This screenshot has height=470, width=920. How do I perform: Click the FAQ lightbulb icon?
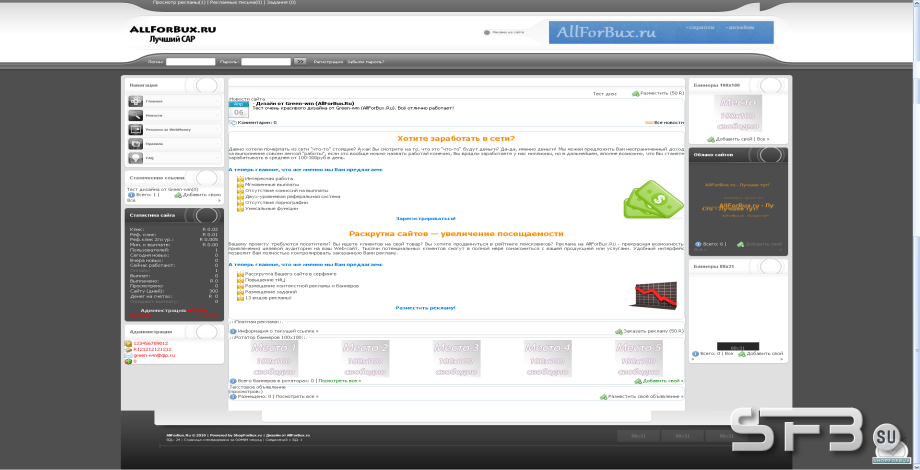[136, 158]
